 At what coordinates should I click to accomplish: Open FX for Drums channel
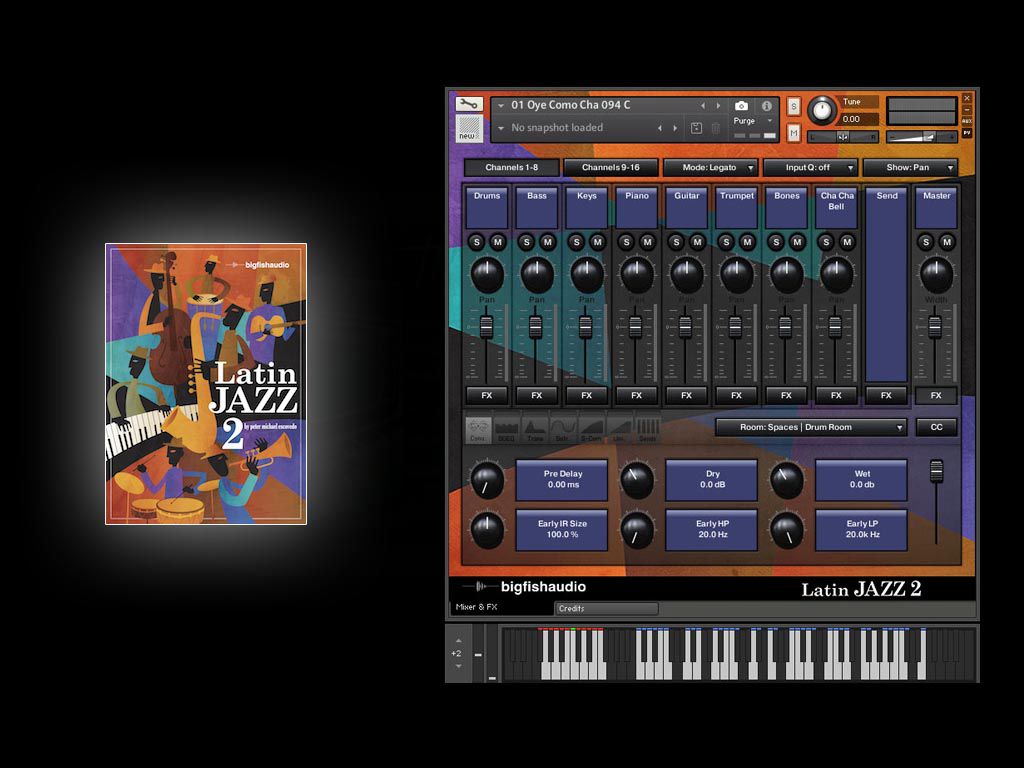click(487, 395)
